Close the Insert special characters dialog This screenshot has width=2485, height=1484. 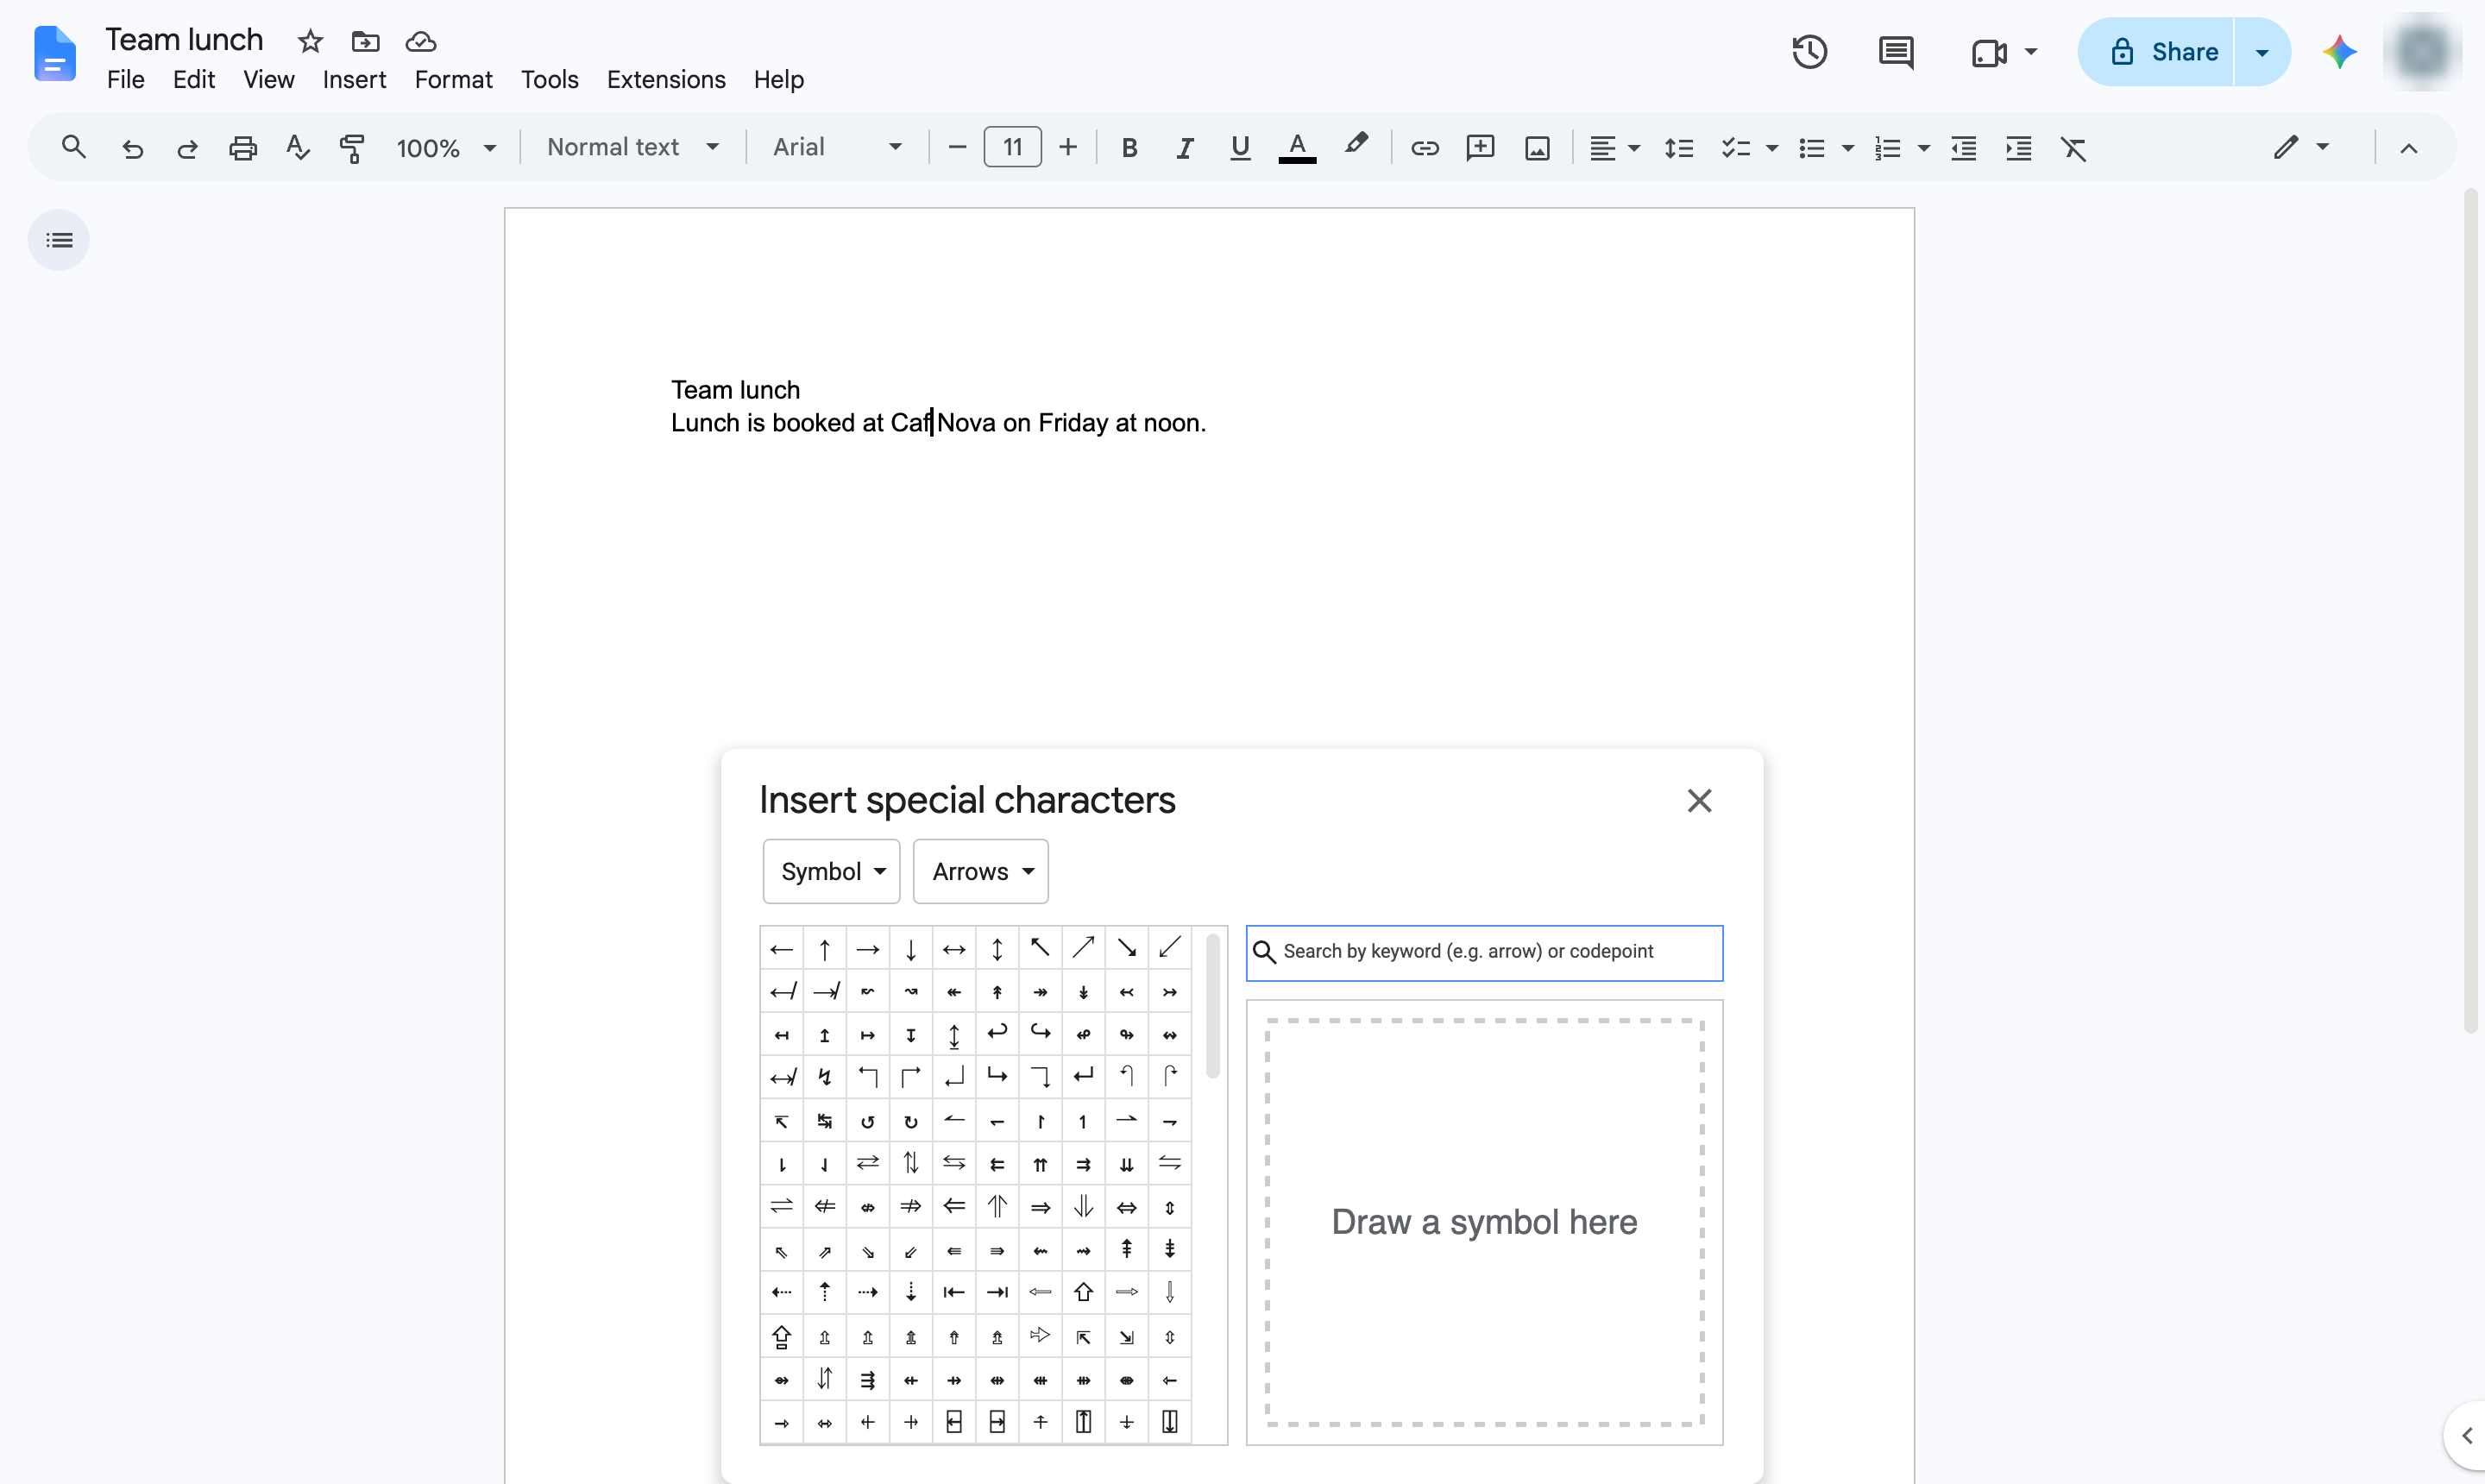(x=1699, y=800)
